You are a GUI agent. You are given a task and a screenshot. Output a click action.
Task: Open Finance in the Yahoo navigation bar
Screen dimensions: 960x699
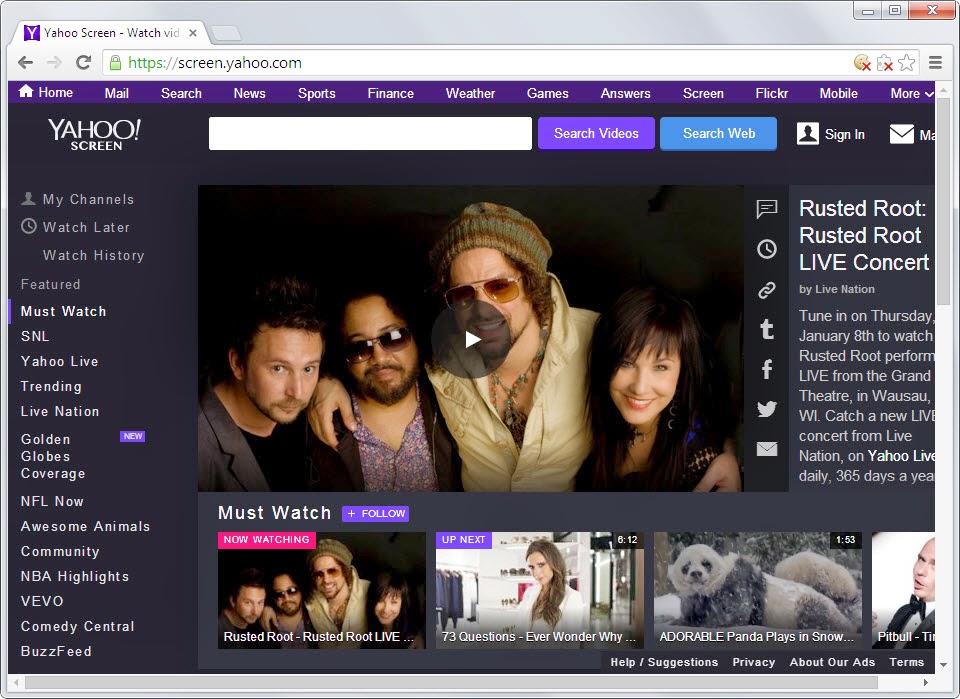pos(391,94)
